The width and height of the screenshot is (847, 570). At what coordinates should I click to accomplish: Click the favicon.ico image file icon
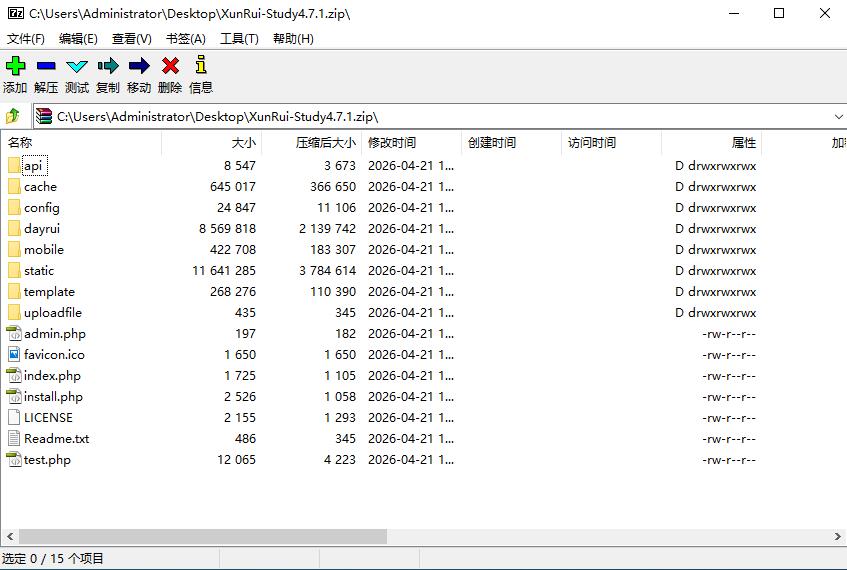point(14,354)
